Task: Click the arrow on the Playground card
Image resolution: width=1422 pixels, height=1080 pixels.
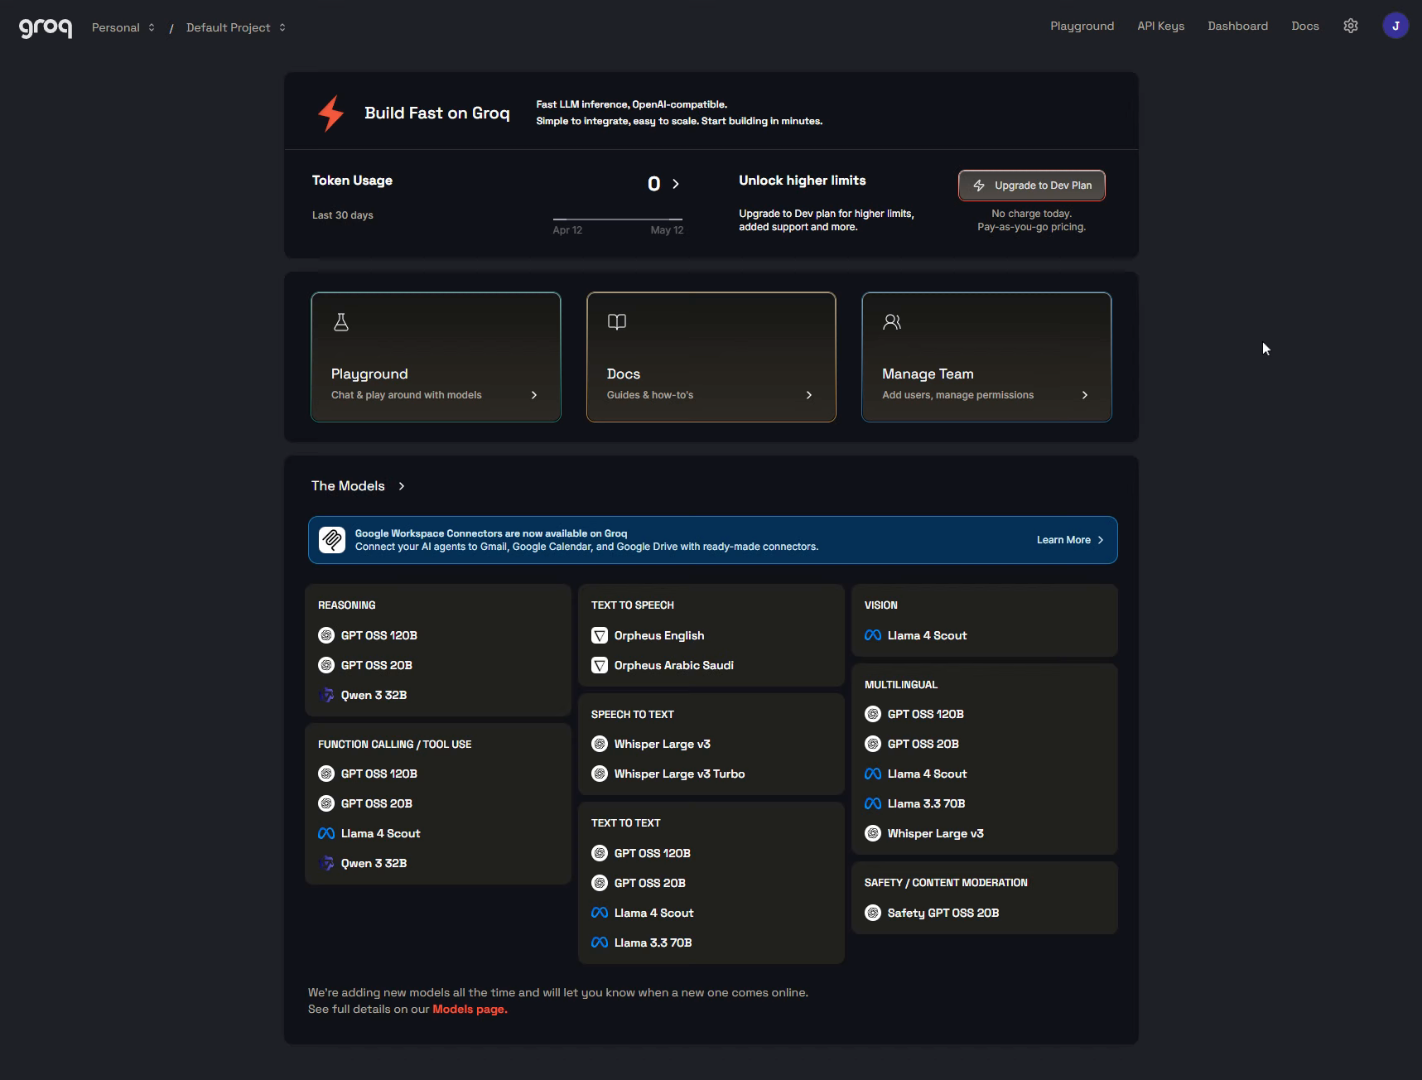Action: tap(534, 395)
